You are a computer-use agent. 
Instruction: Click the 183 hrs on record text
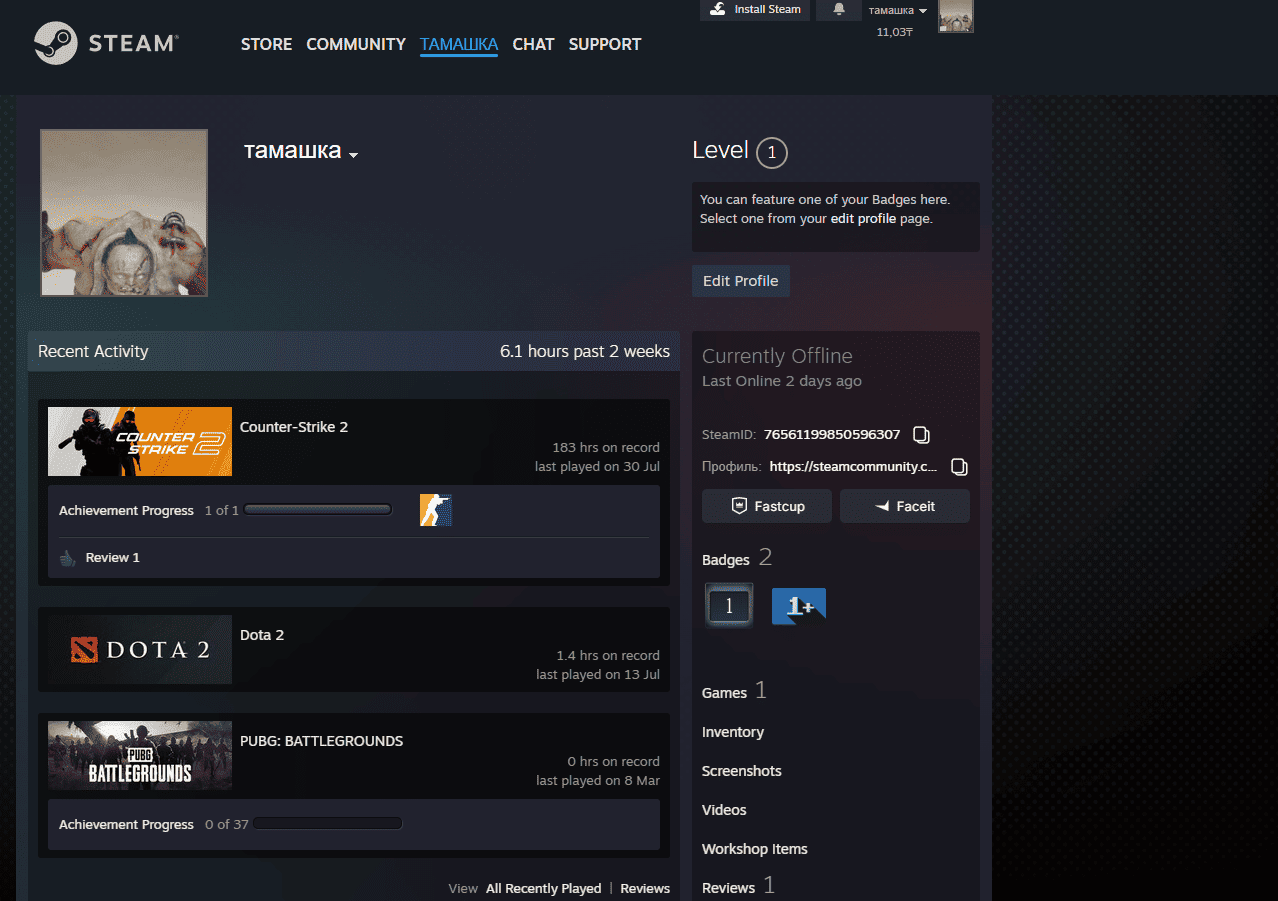pyautogui.click(x=606, y=447)
